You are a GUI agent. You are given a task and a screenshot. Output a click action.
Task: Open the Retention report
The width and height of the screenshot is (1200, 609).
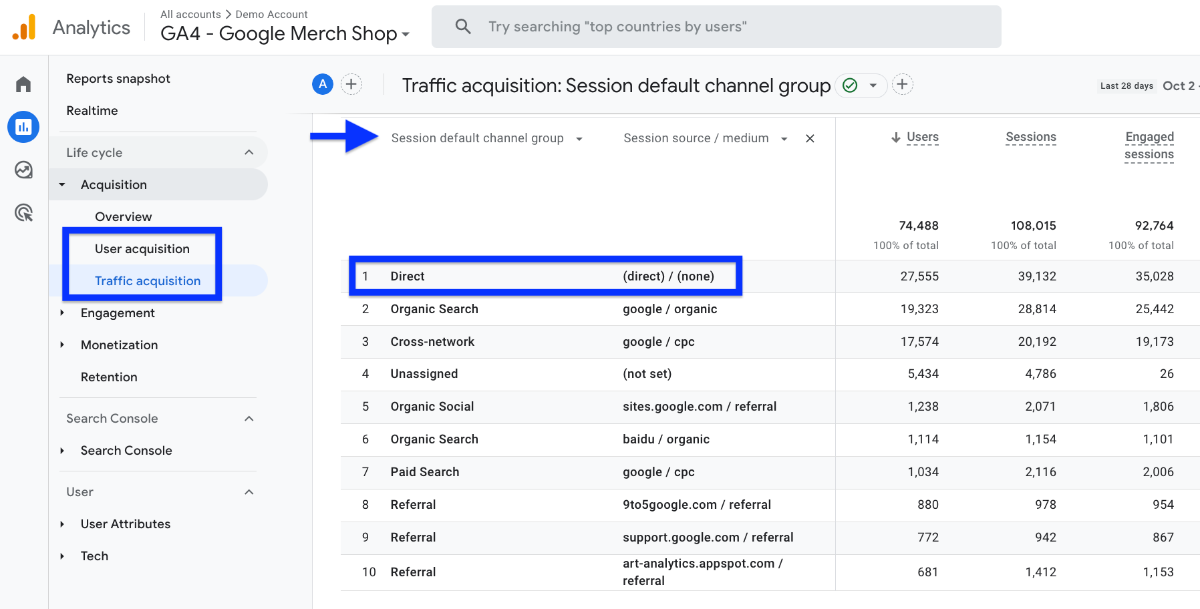(109, 377)
